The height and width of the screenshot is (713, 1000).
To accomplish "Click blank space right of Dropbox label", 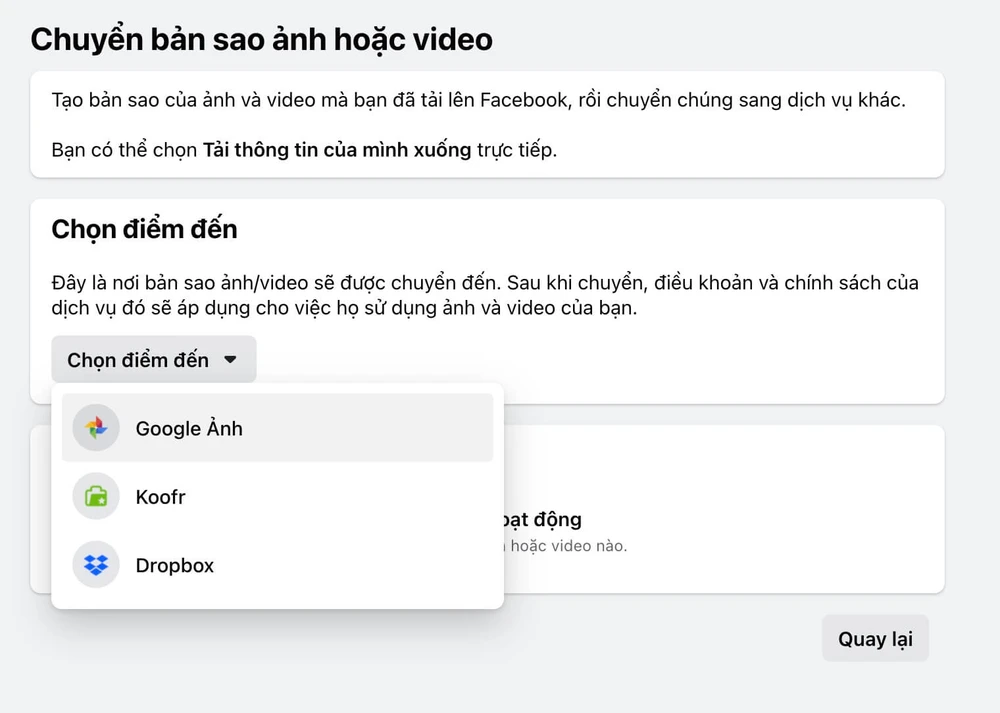I will [370, 565].
